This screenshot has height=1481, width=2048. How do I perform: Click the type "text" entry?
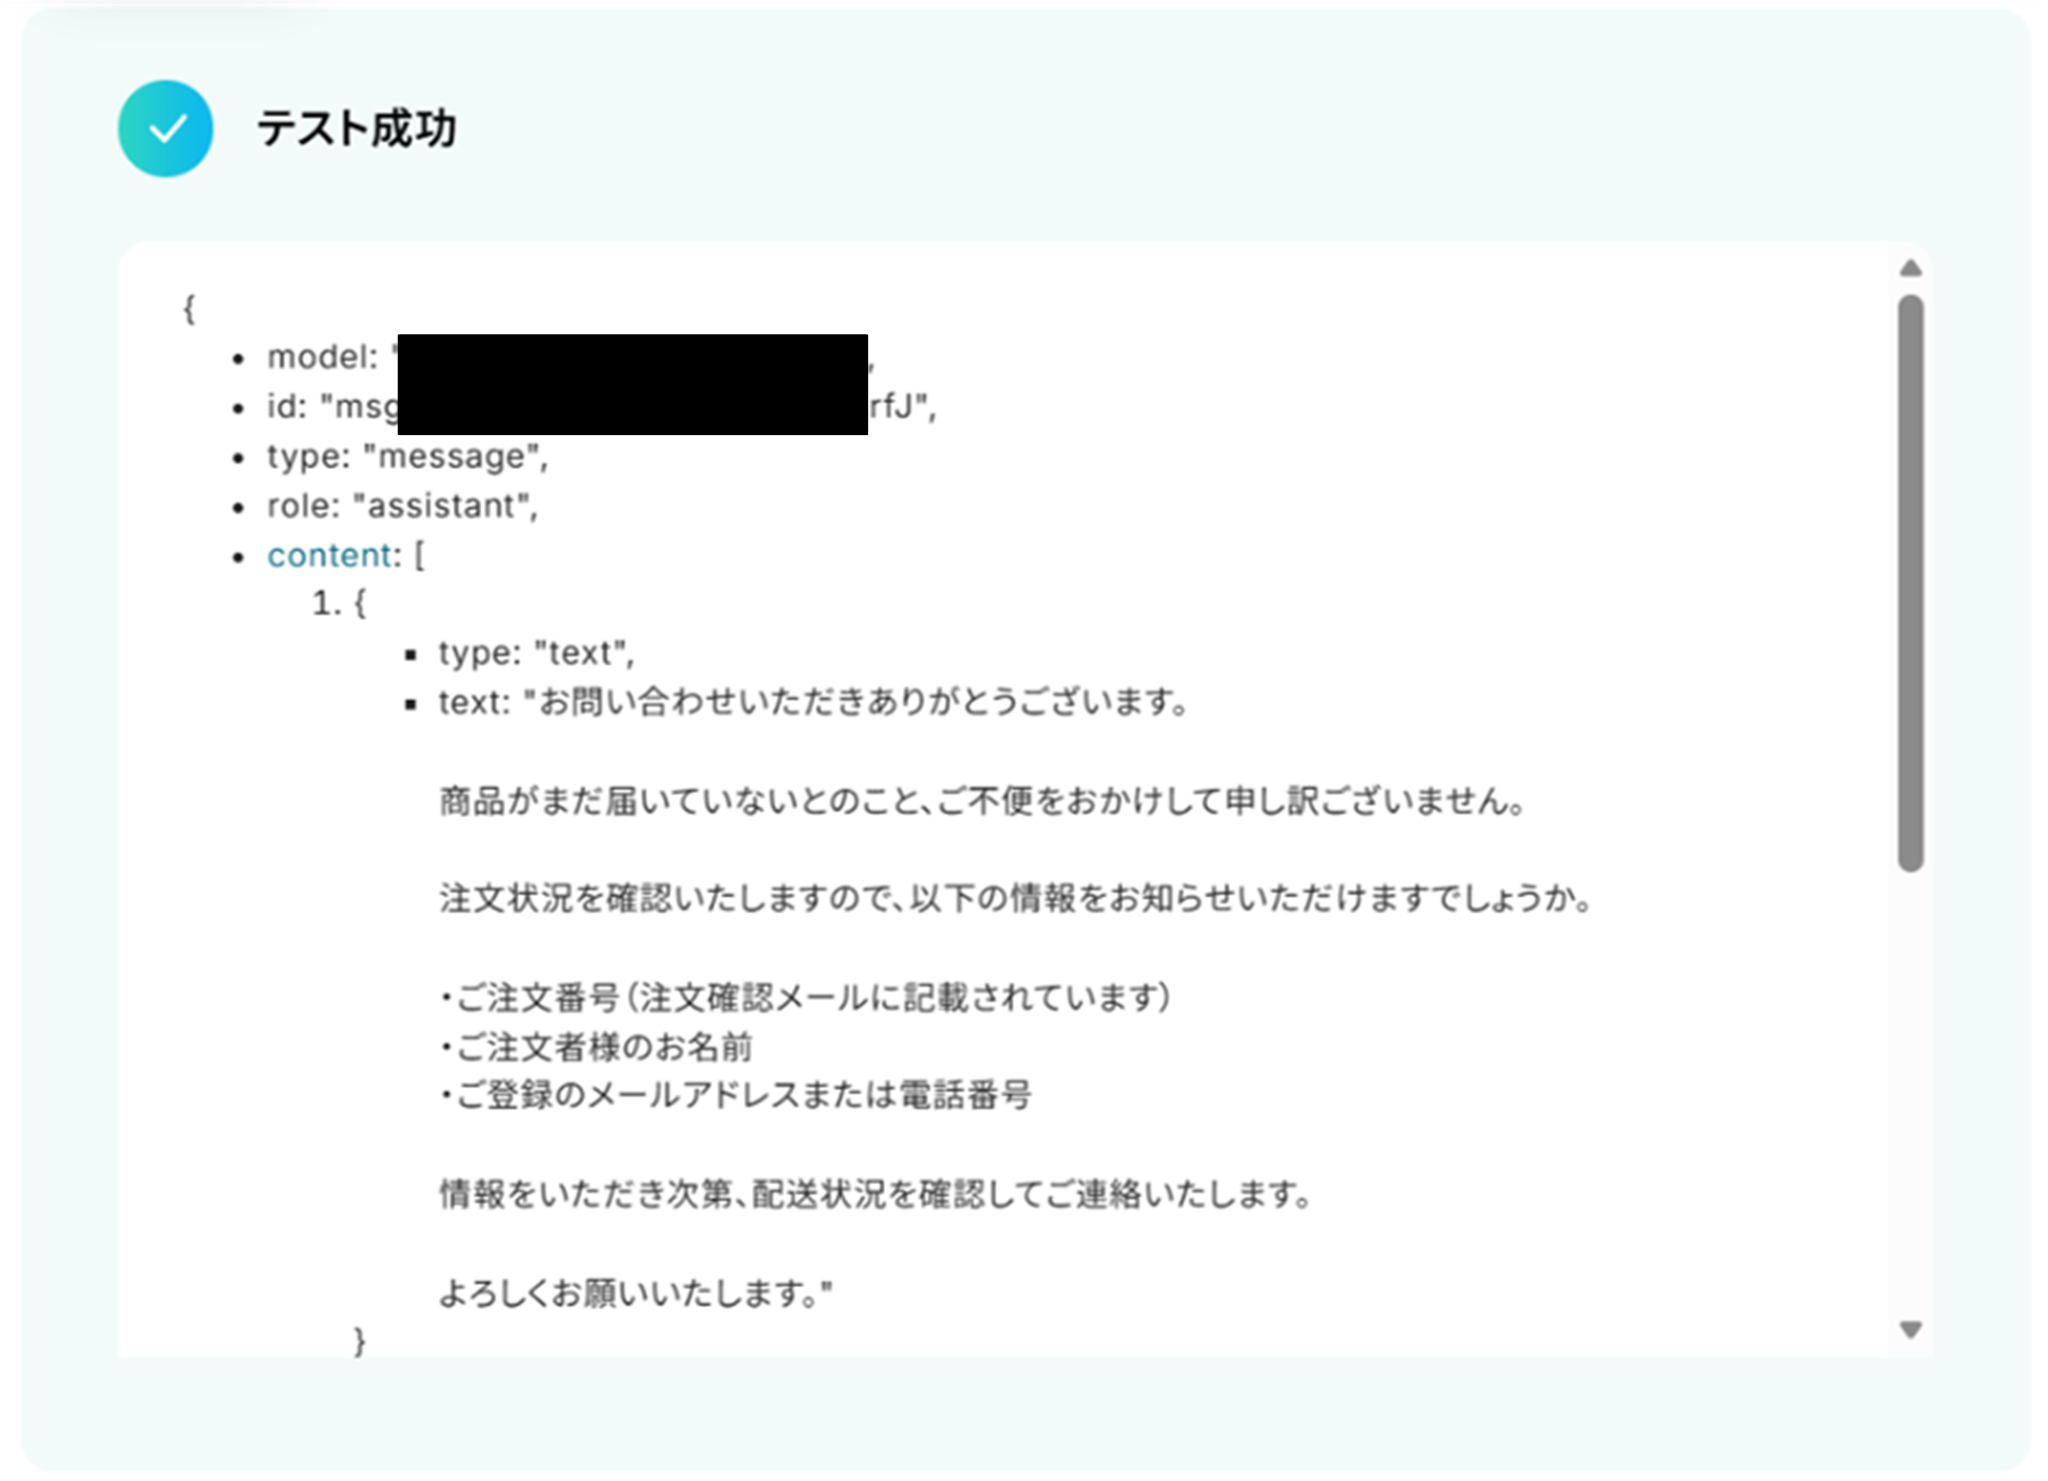coord(536,653)
